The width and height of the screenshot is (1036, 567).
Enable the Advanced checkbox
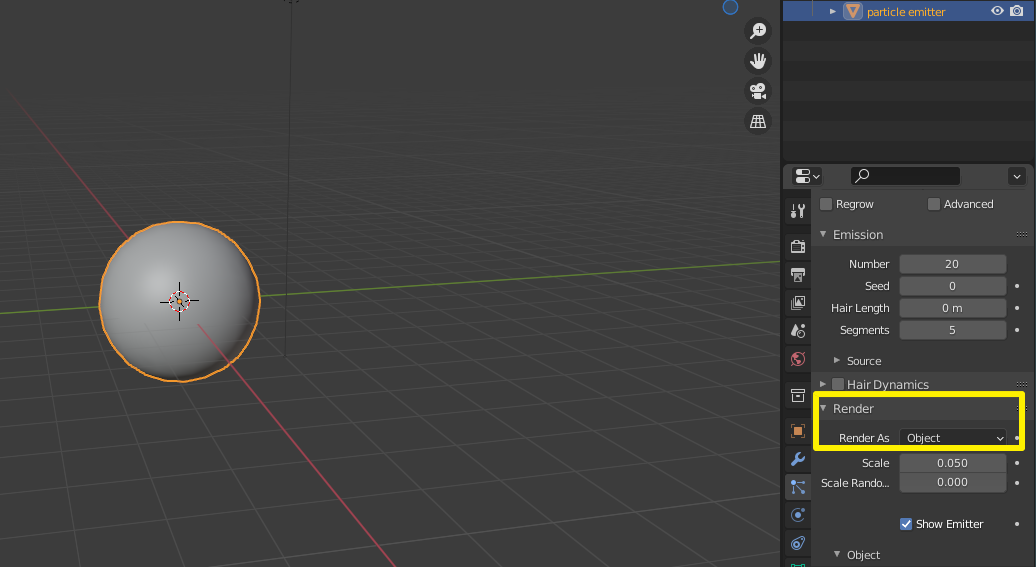(934, 204)
